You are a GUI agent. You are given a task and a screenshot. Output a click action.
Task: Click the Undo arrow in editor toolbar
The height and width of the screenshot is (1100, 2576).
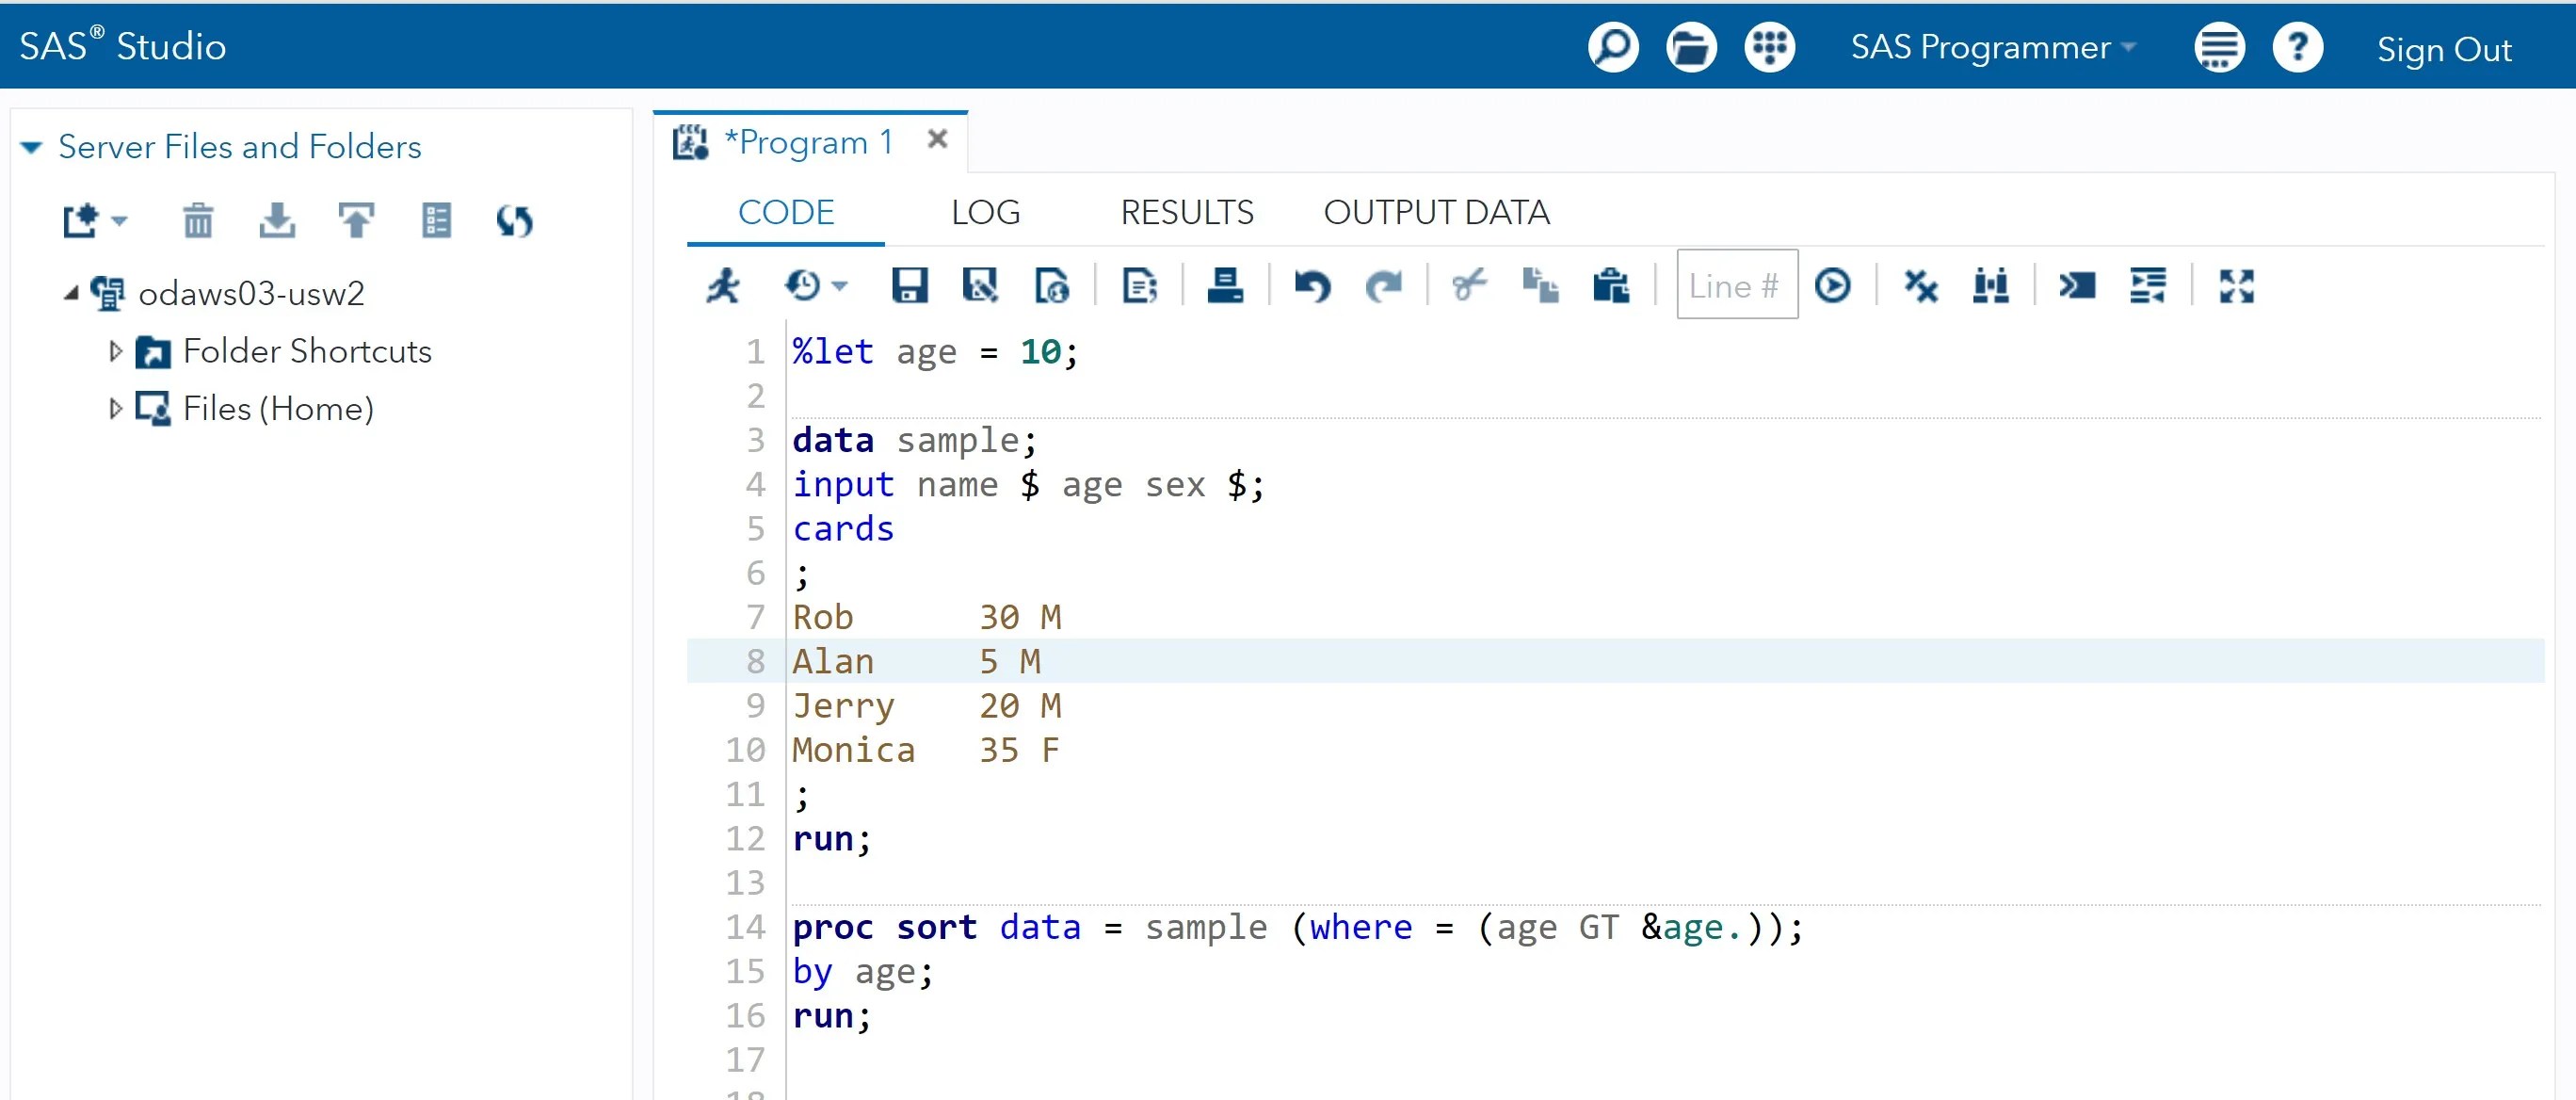[x=1311, y=286]
